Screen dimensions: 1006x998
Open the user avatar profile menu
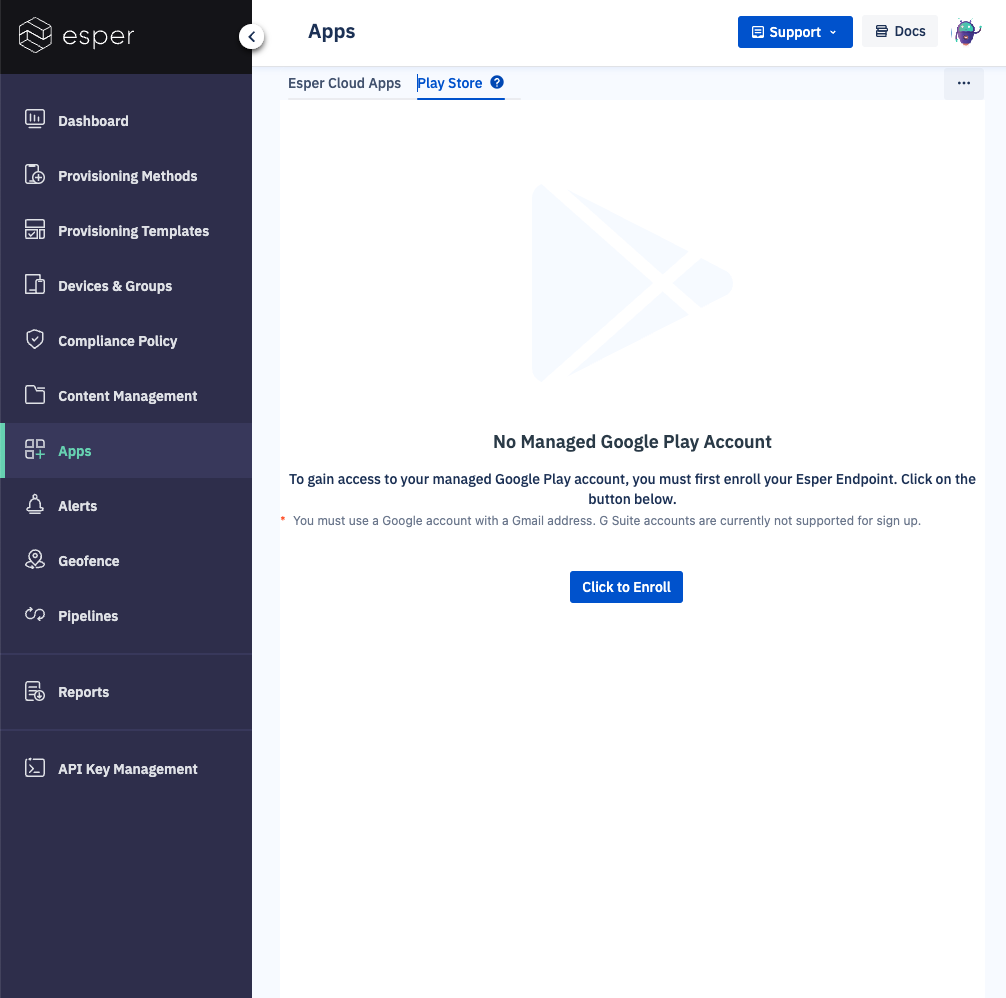tap(966, 31)
